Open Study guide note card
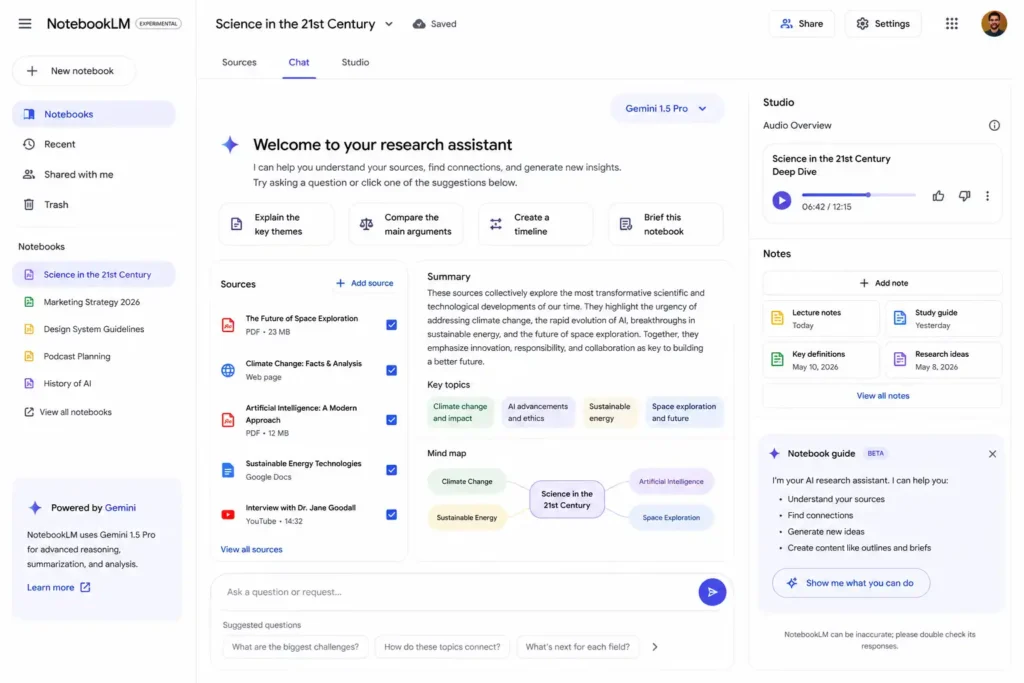The image size is (1024, 683). tap(944, 319)
